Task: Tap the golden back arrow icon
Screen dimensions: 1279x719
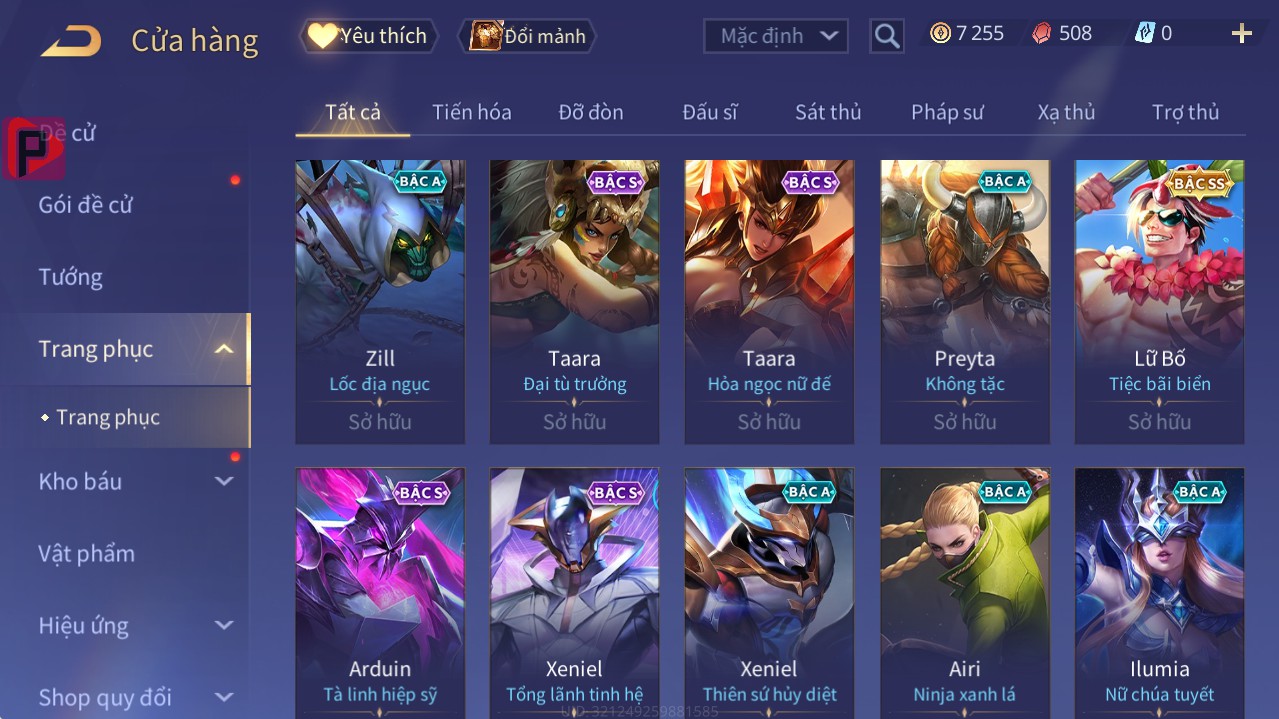Action: (x=71, y=41)
